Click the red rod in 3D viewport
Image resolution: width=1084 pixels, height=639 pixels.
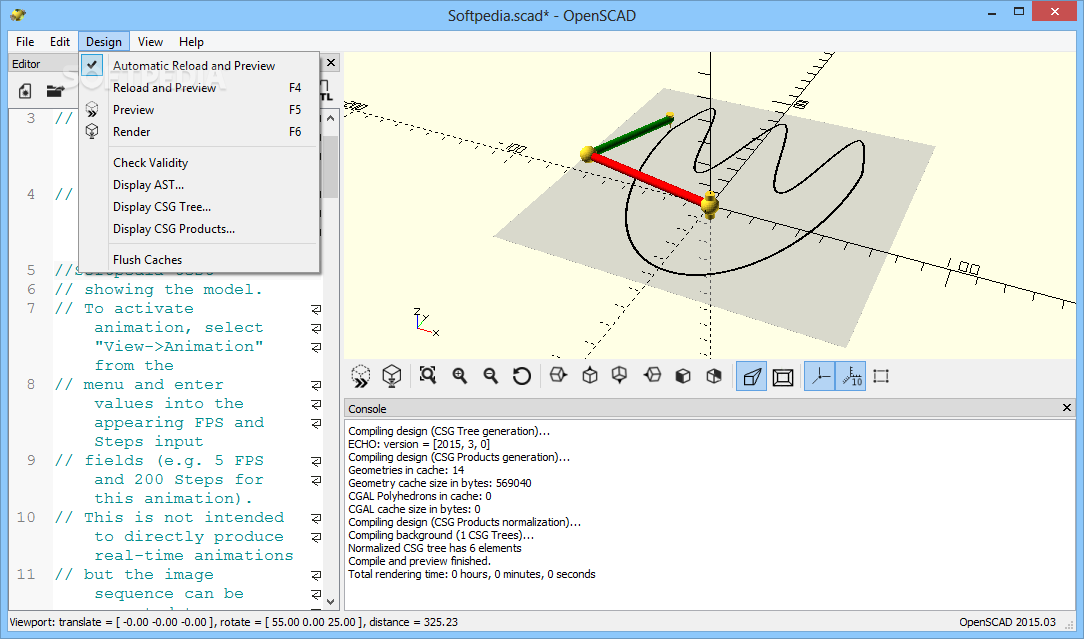pyautogui.click(x=646, y=178)
